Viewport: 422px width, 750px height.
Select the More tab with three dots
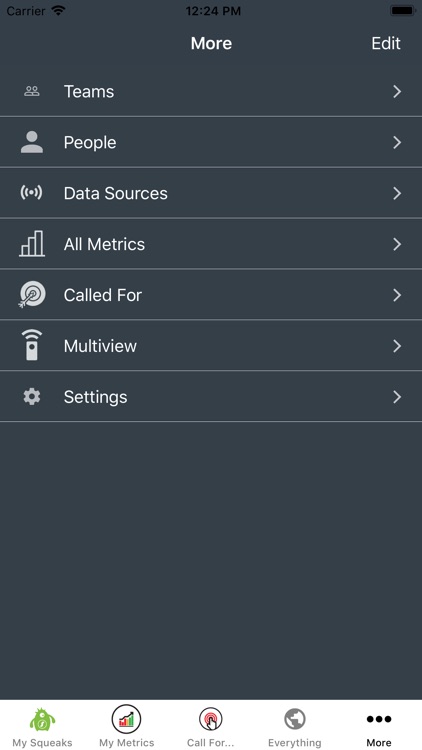(x=379, y=726)
